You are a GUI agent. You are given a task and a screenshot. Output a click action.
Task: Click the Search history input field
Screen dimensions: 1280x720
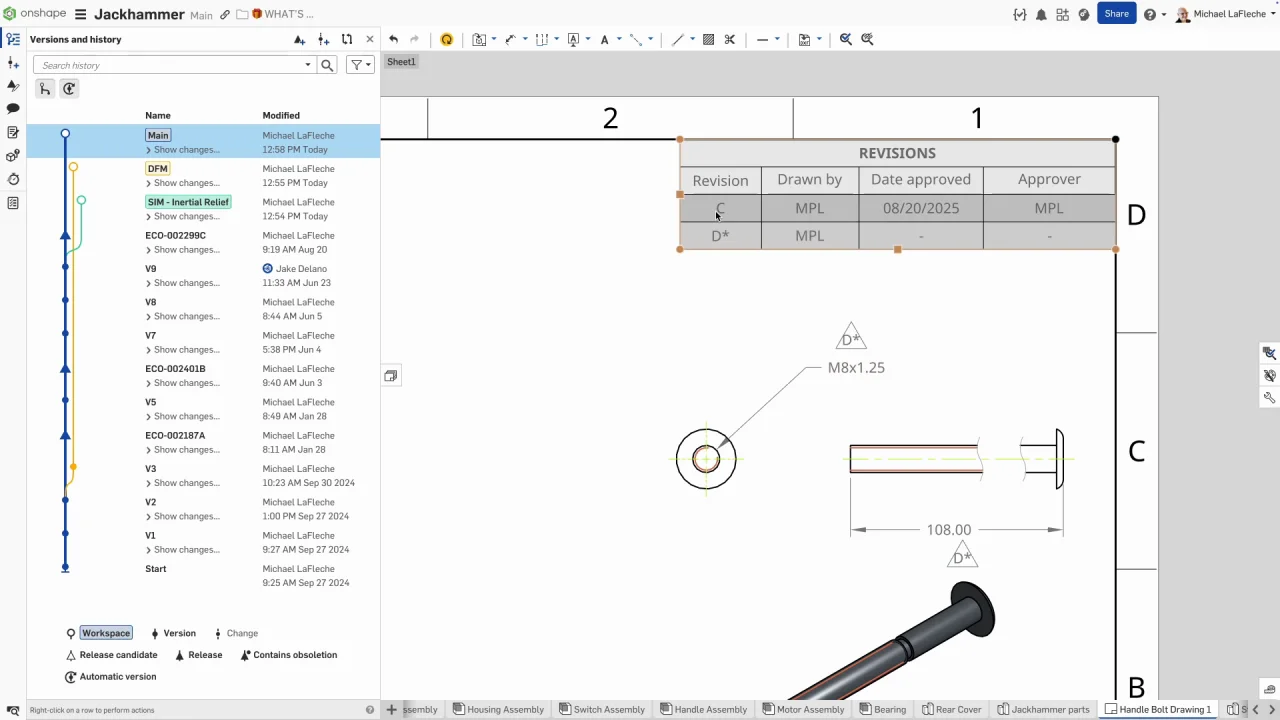click(170, 65)
